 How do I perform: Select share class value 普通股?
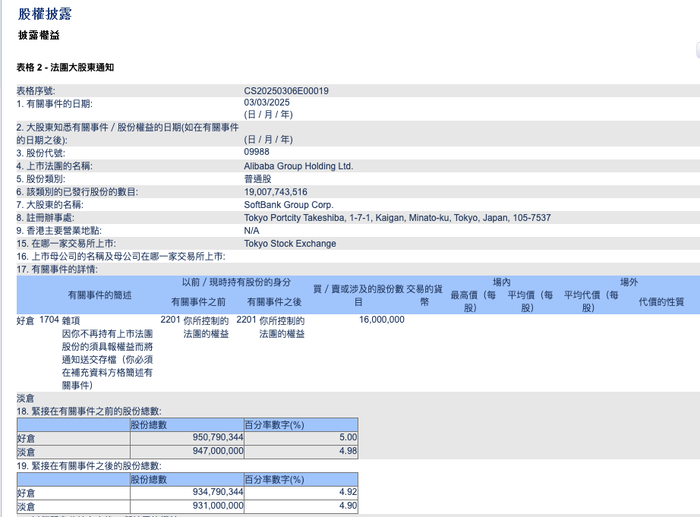click(x=258, y=179)
